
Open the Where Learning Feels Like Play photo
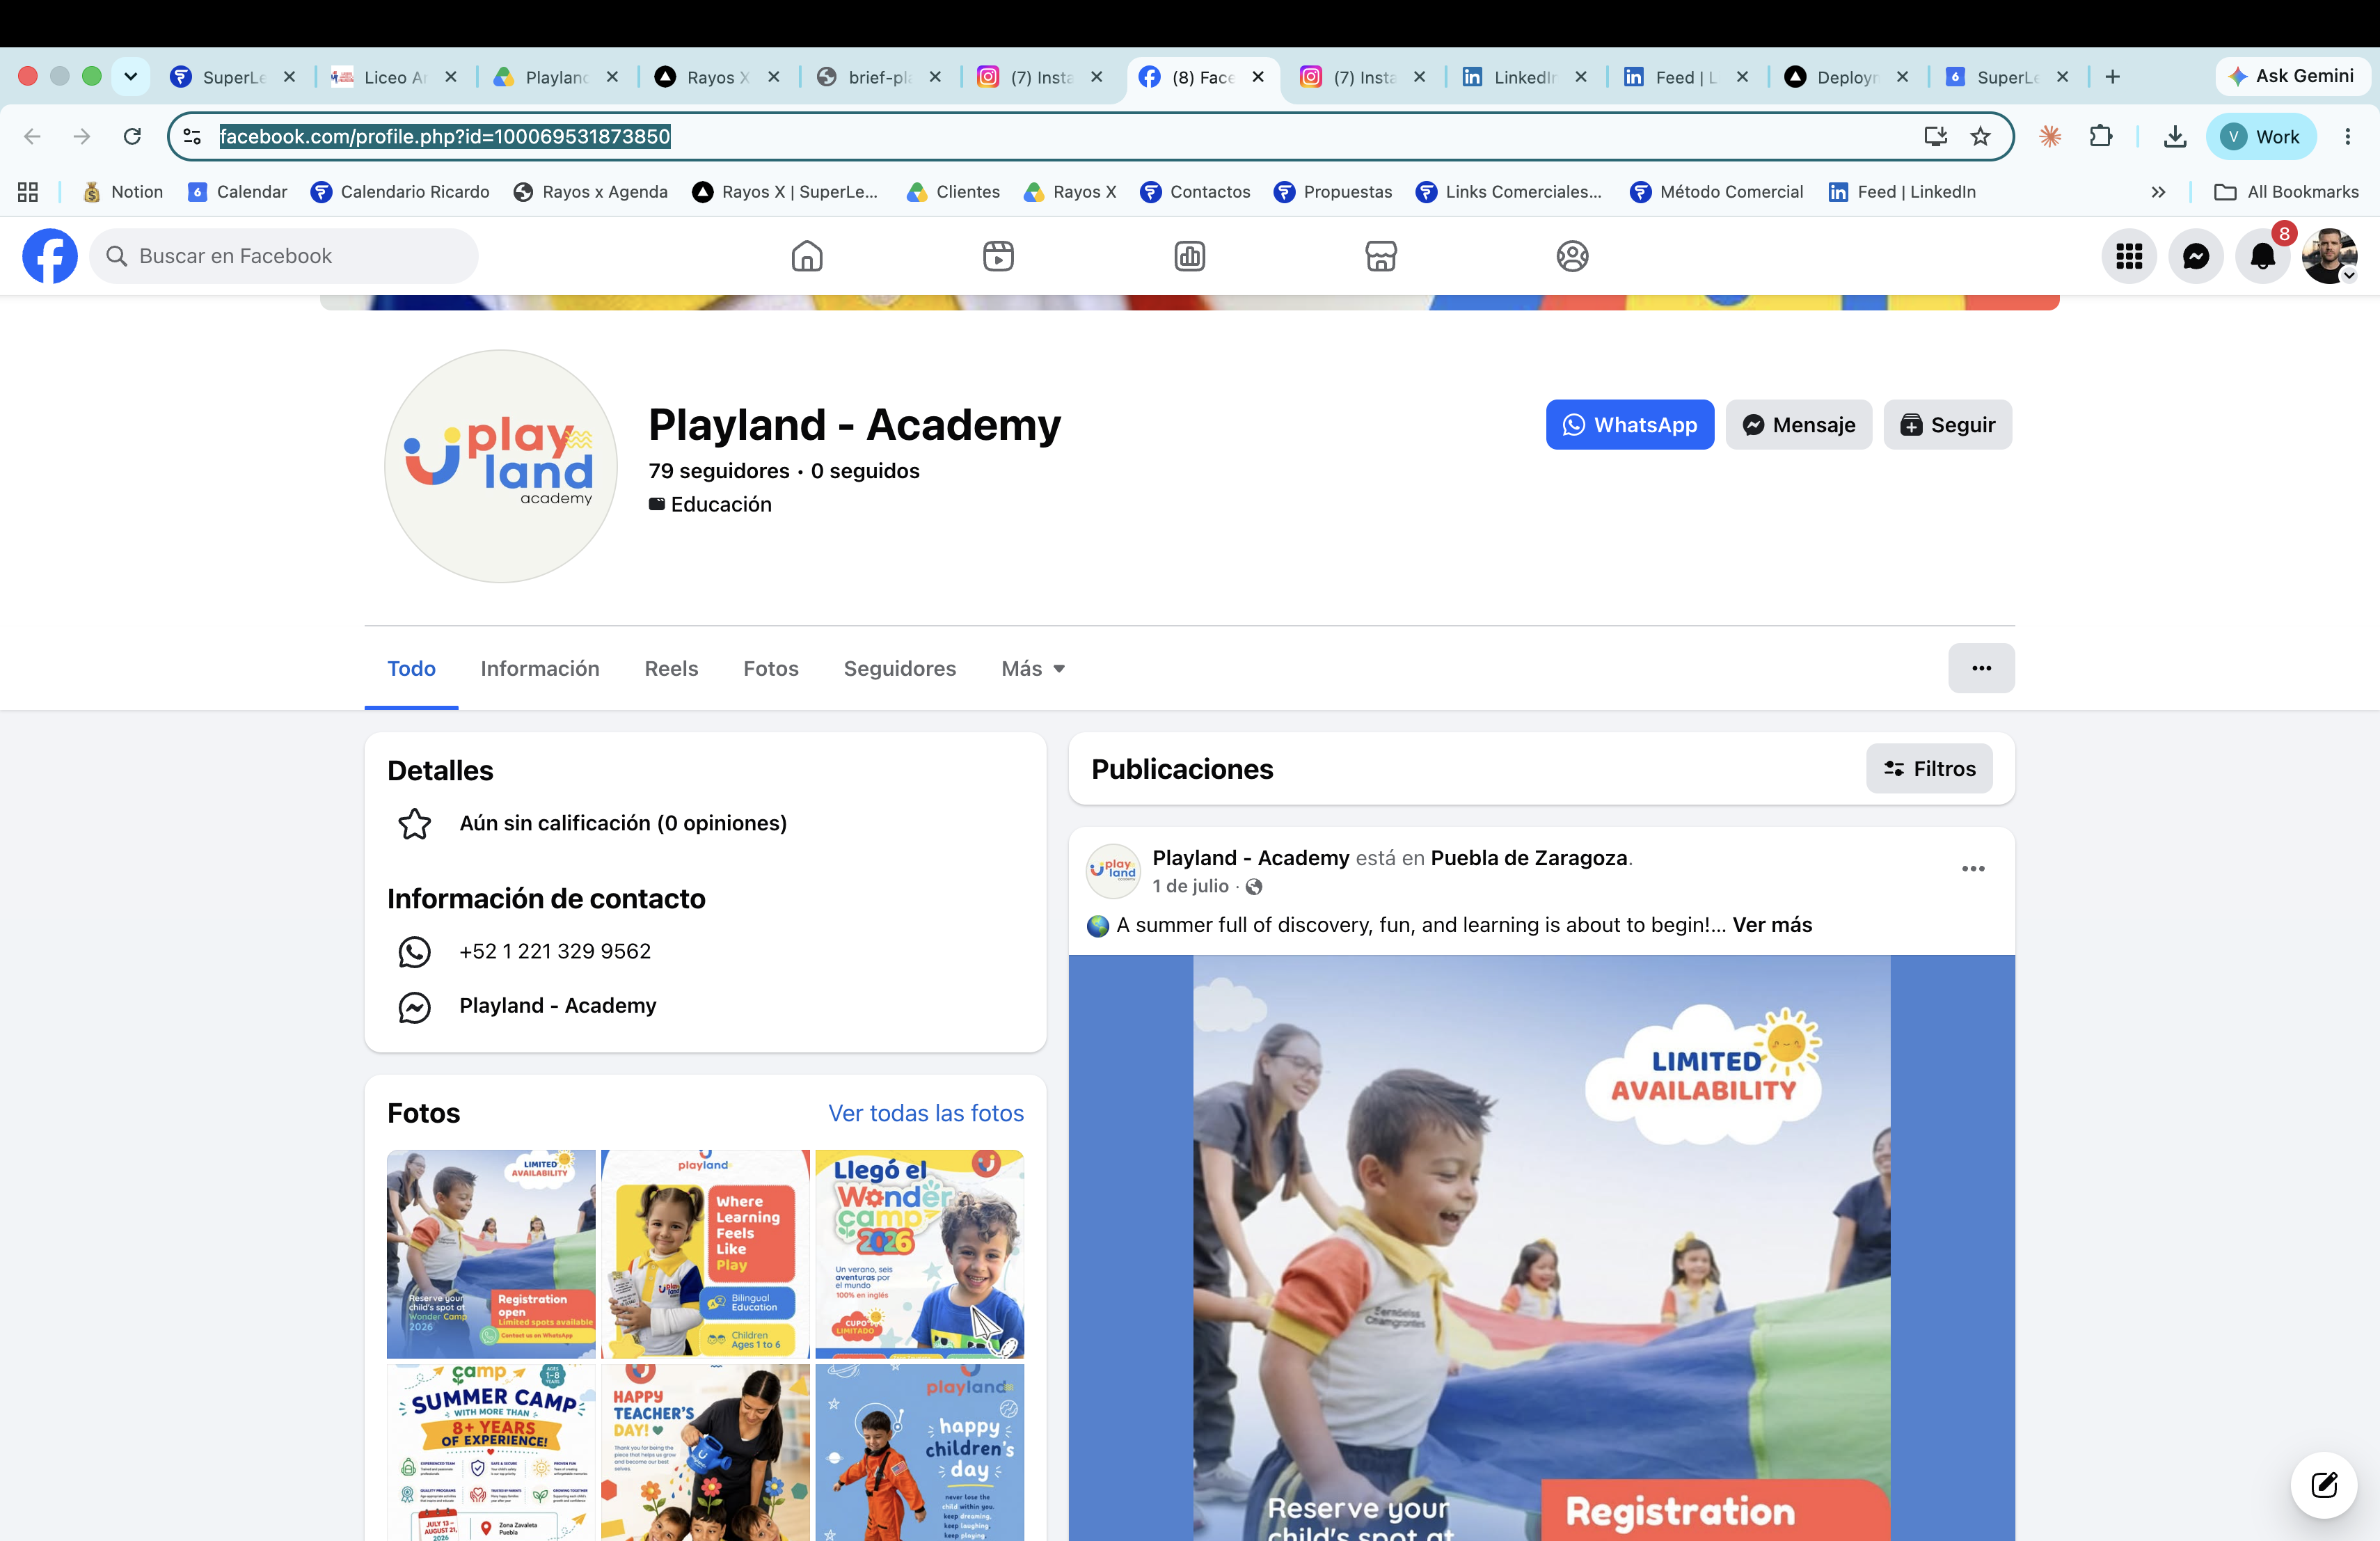pos(705,1254)
